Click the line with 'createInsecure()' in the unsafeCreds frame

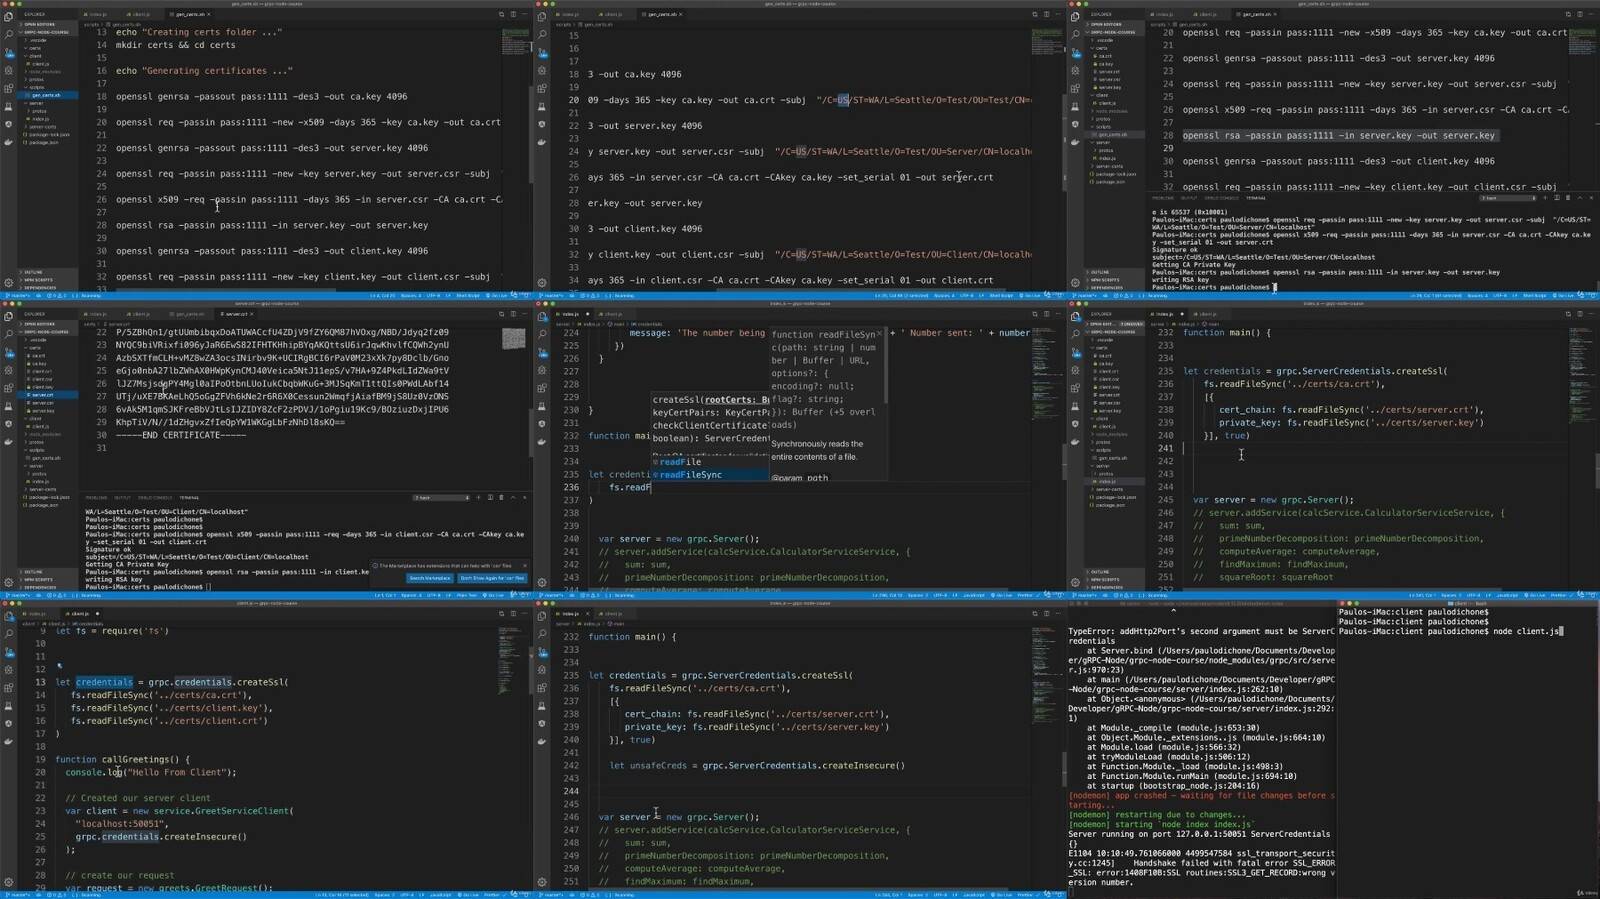[x=757, y=766]
